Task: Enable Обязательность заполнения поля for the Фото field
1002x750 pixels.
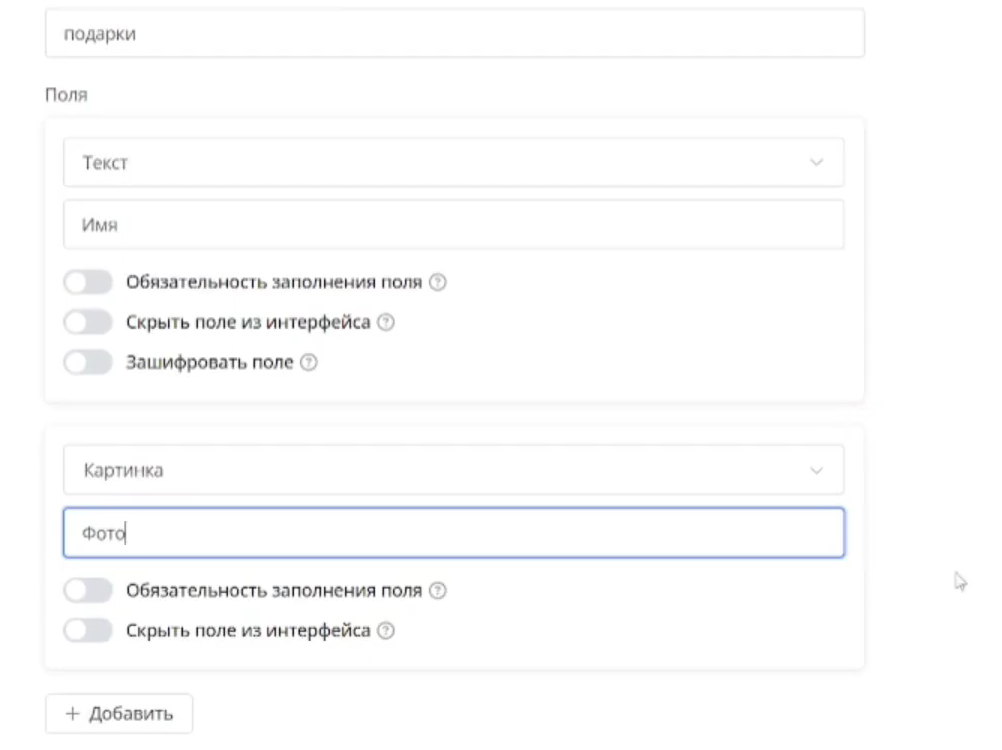Action: point(88,591)
